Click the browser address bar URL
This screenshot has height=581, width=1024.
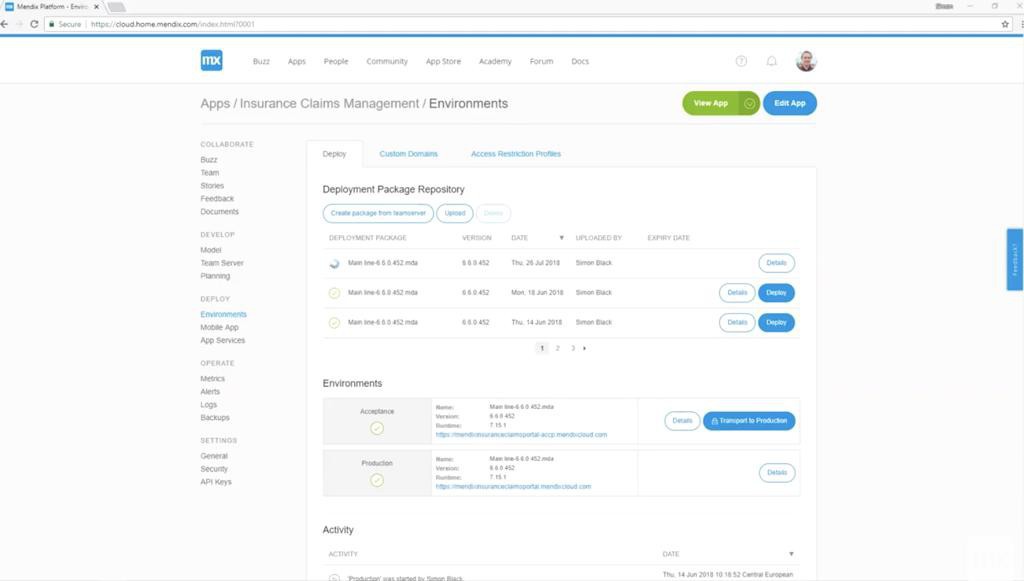[x=173, y=24]
